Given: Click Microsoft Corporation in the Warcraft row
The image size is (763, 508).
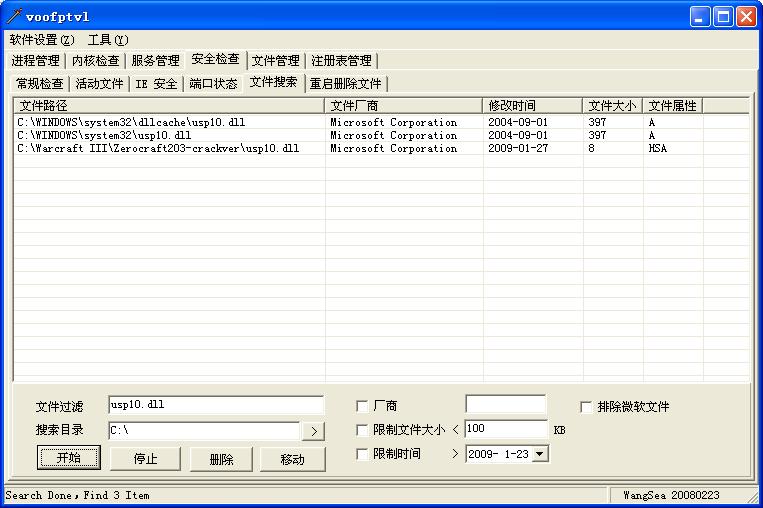Looking at the screenshot, I should 394,148.
